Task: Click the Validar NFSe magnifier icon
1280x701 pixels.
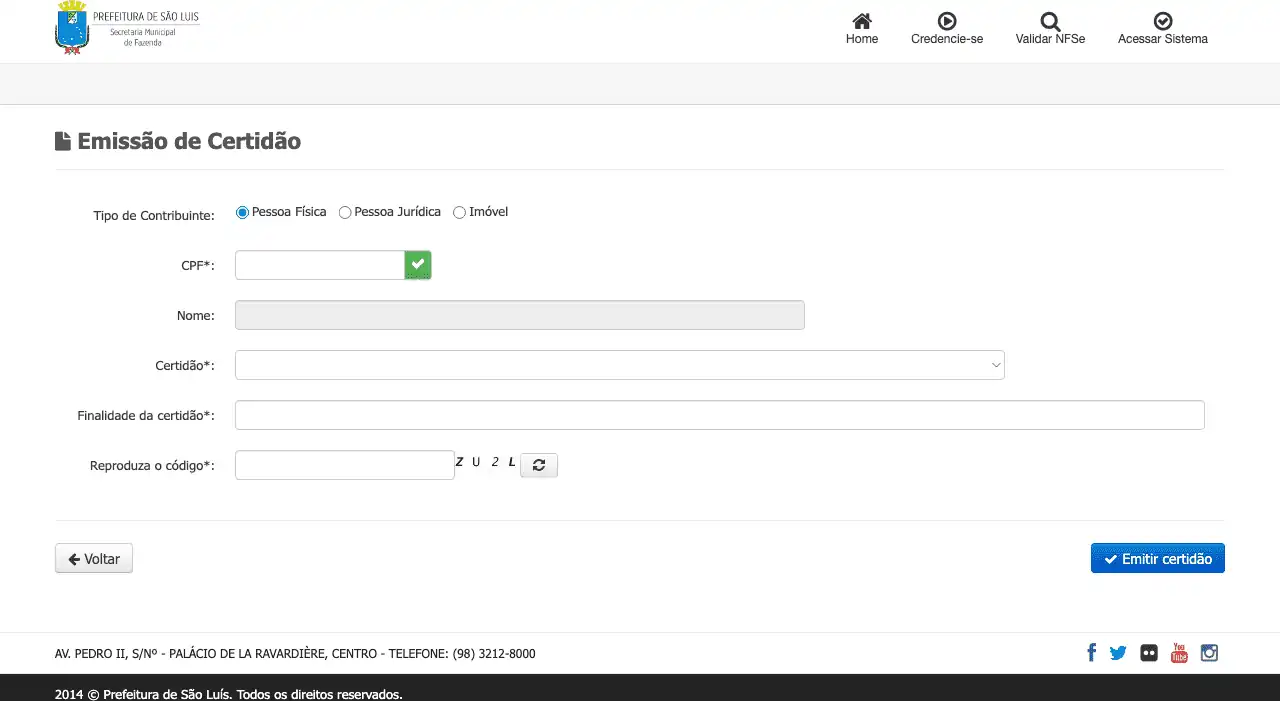Action: [x=1050, y=21]
